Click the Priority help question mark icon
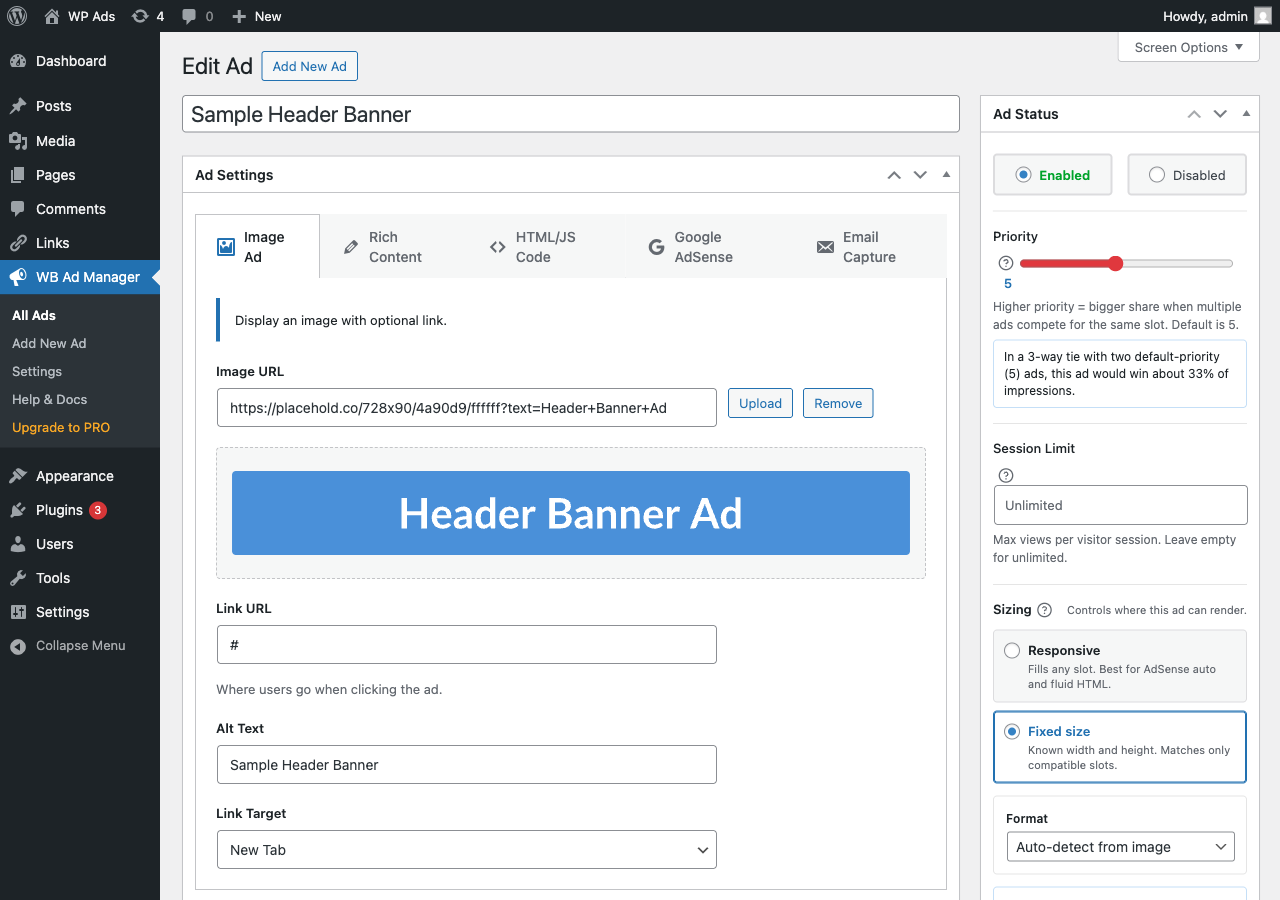Viewport: 1280px width, 900px height. click(x=1005, y=263)
